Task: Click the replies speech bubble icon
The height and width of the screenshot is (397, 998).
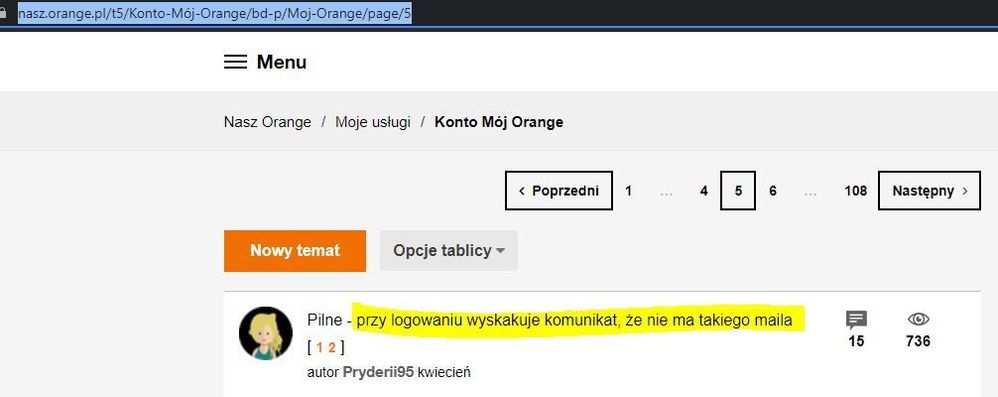Action: [x=856, y=319]
